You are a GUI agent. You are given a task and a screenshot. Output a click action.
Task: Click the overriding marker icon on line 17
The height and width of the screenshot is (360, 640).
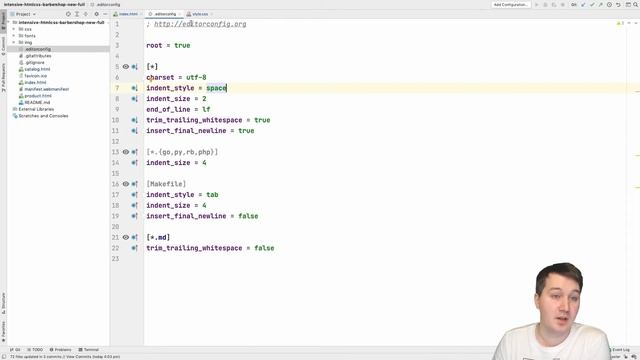[134, 195]
